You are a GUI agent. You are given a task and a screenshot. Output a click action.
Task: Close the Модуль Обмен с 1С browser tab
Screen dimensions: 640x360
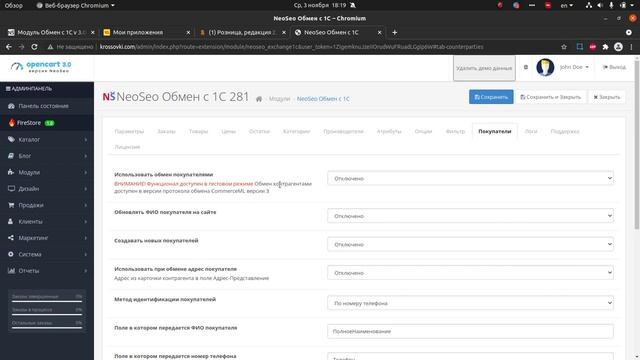point(93,32)
